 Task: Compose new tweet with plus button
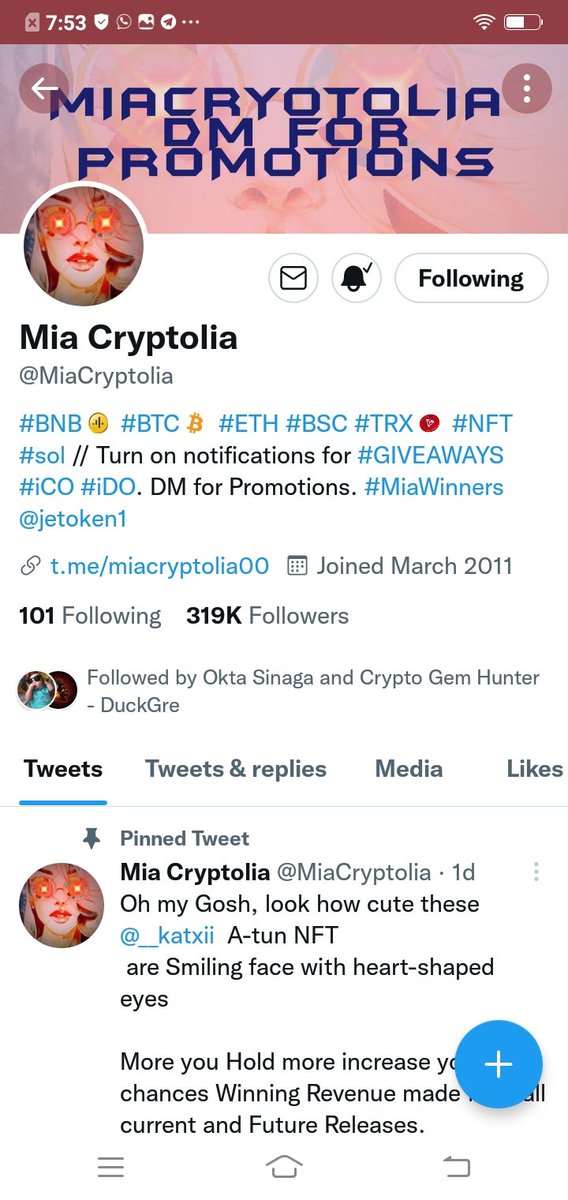click(498, 1064)
